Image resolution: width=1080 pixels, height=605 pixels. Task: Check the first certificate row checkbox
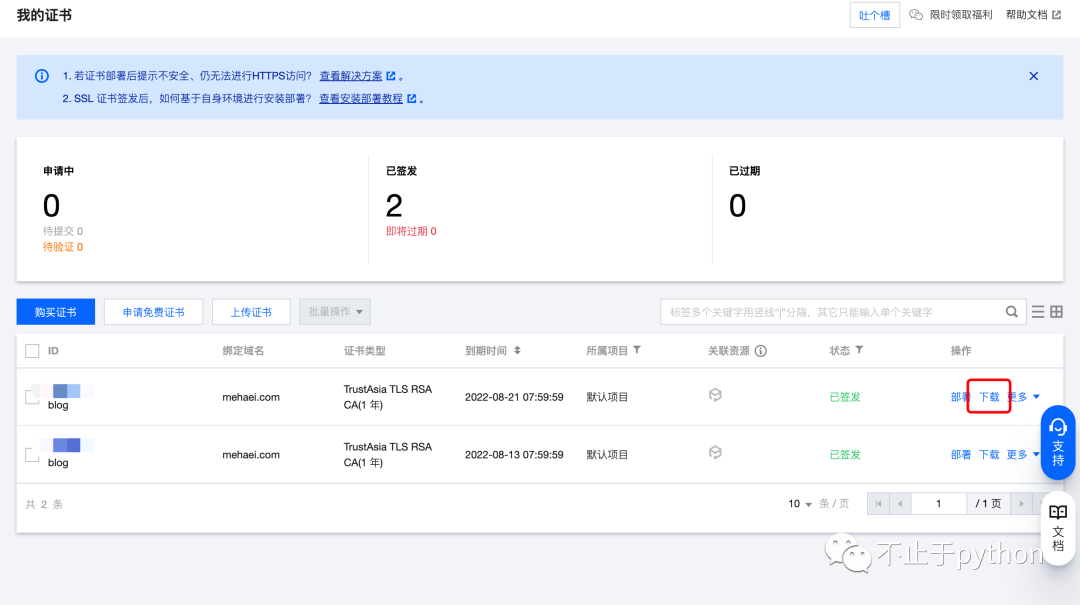[x=32, y=397]
